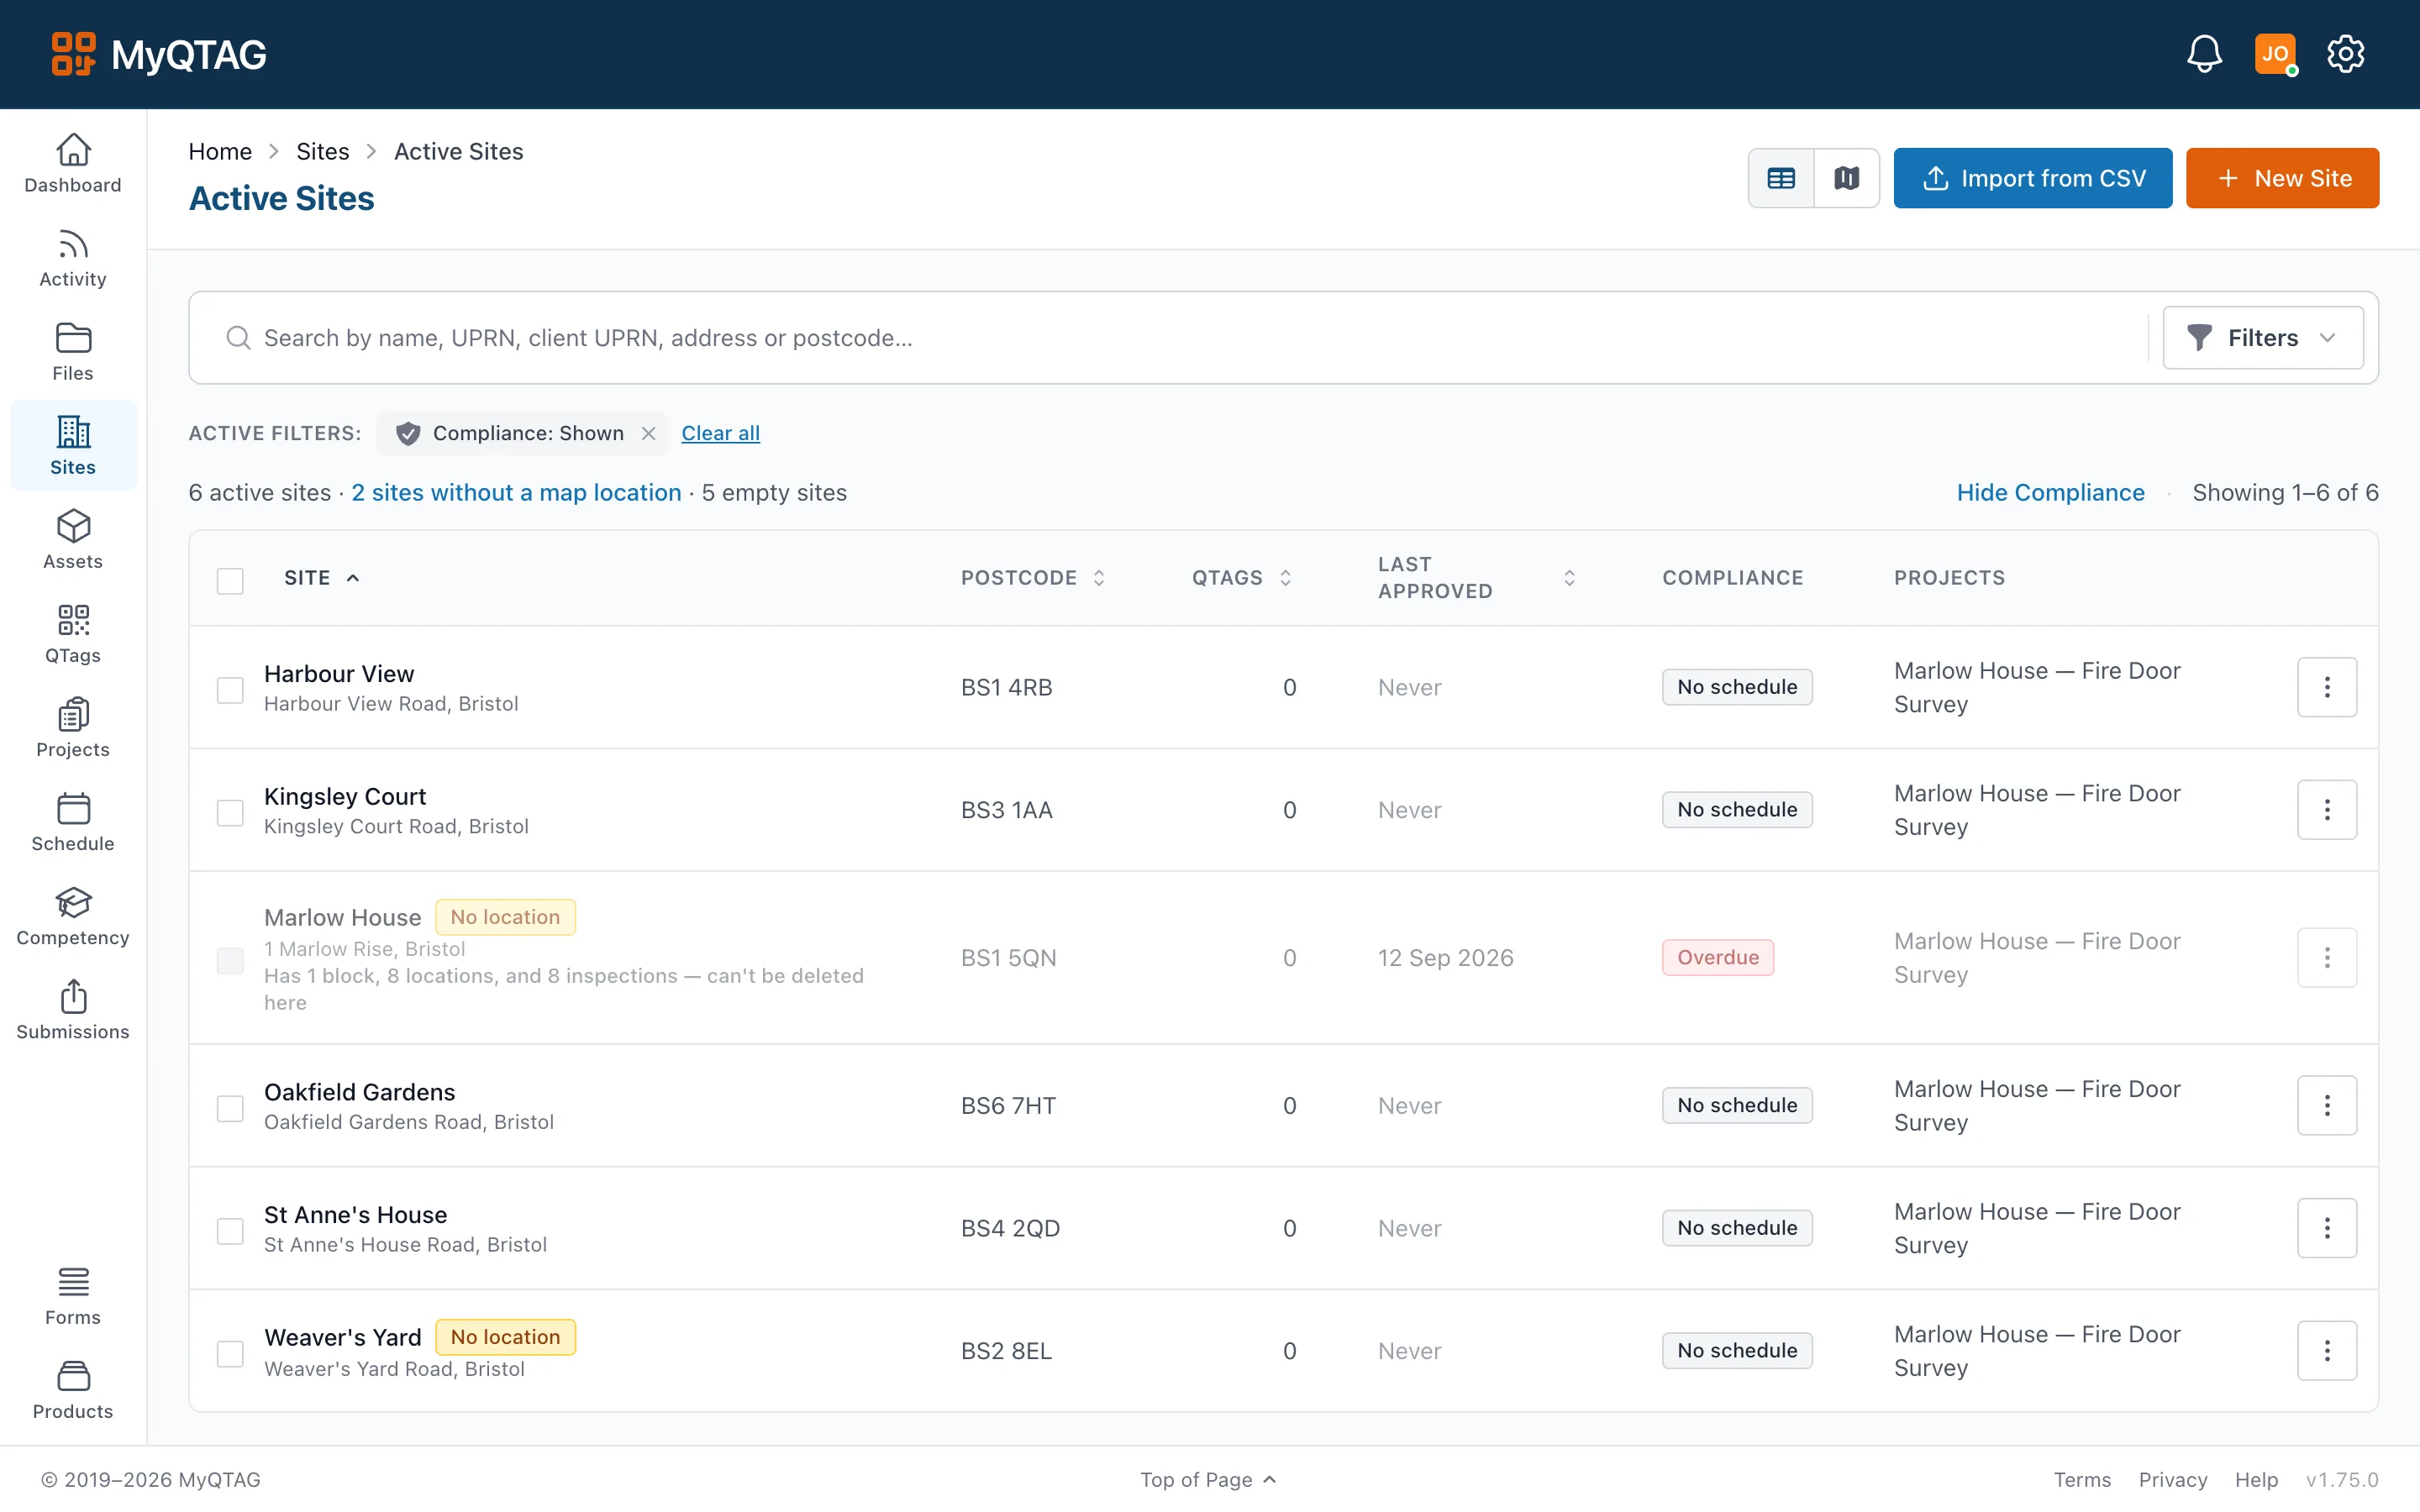Viewport: 2420px width, 1512px height.
Task: Show 2 sites without a map location
Action: [x=516, y=492]
